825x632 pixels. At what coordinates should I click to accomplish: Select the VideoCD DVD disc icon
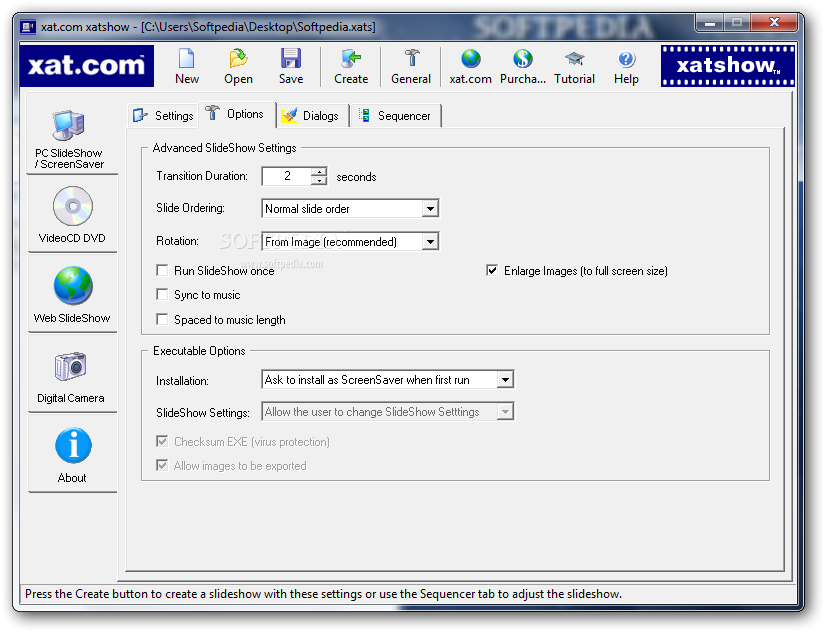(73, 206)
